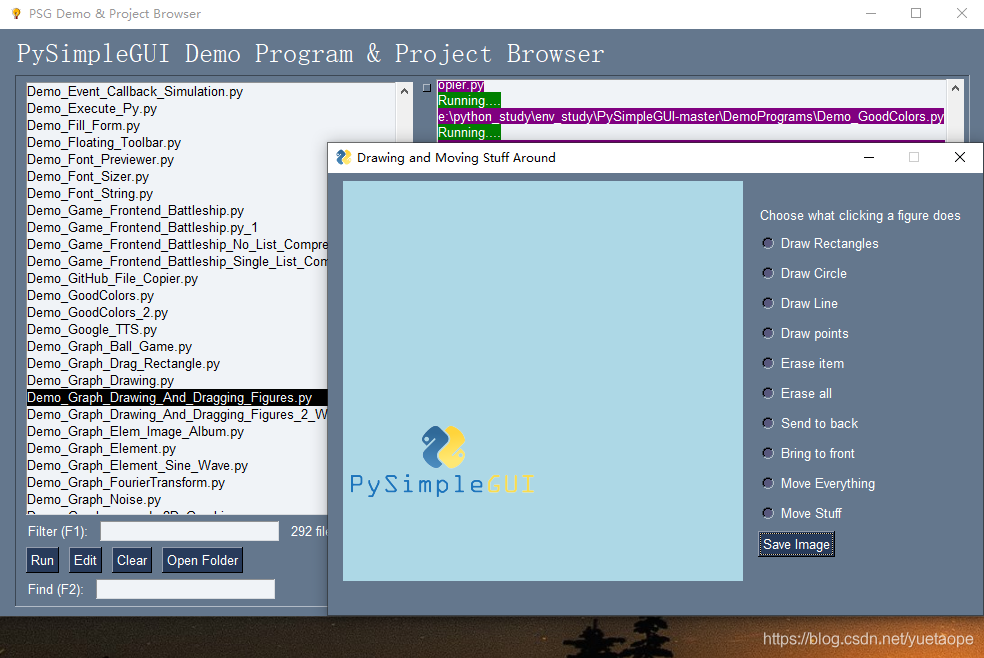Click the first green Running.... line in output

[x=469, y=100]
